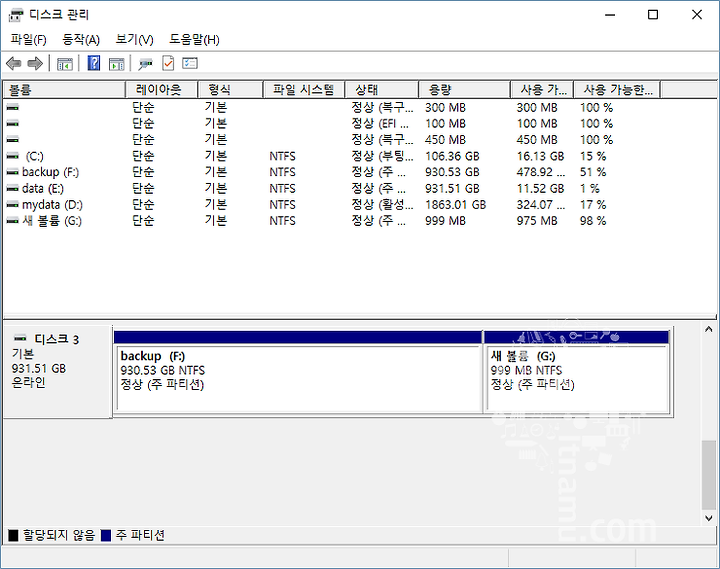This screenshot has height=569, width=720.
Task: Click the checklist settings toolbar icon
Action: tap(190, 63)
